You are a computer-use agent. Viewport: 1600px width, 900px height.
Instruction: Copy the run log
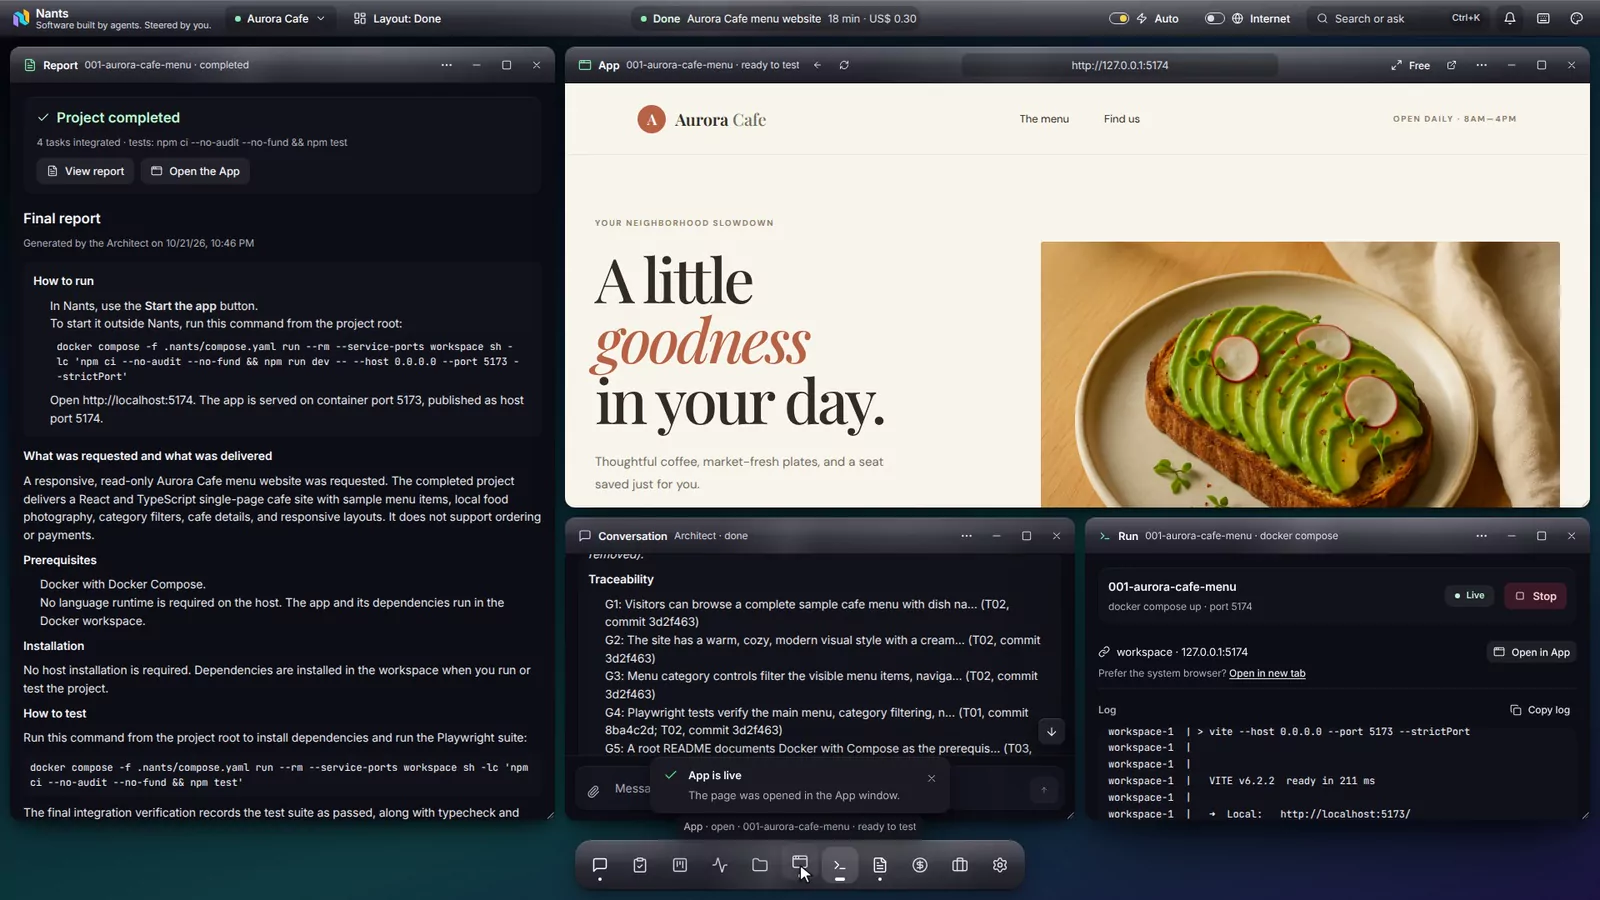1540,710
